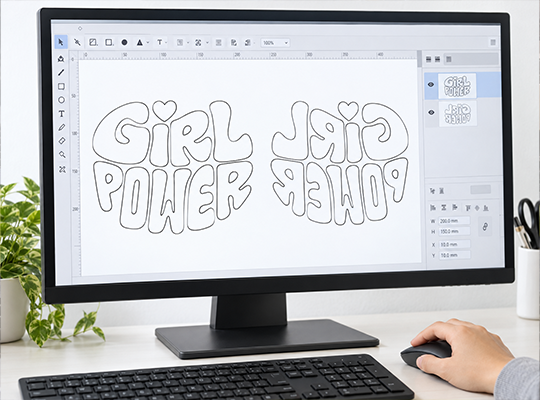Align objects to the bottom edge
This screenshot has width=540, height=400.
coord(486,208)
